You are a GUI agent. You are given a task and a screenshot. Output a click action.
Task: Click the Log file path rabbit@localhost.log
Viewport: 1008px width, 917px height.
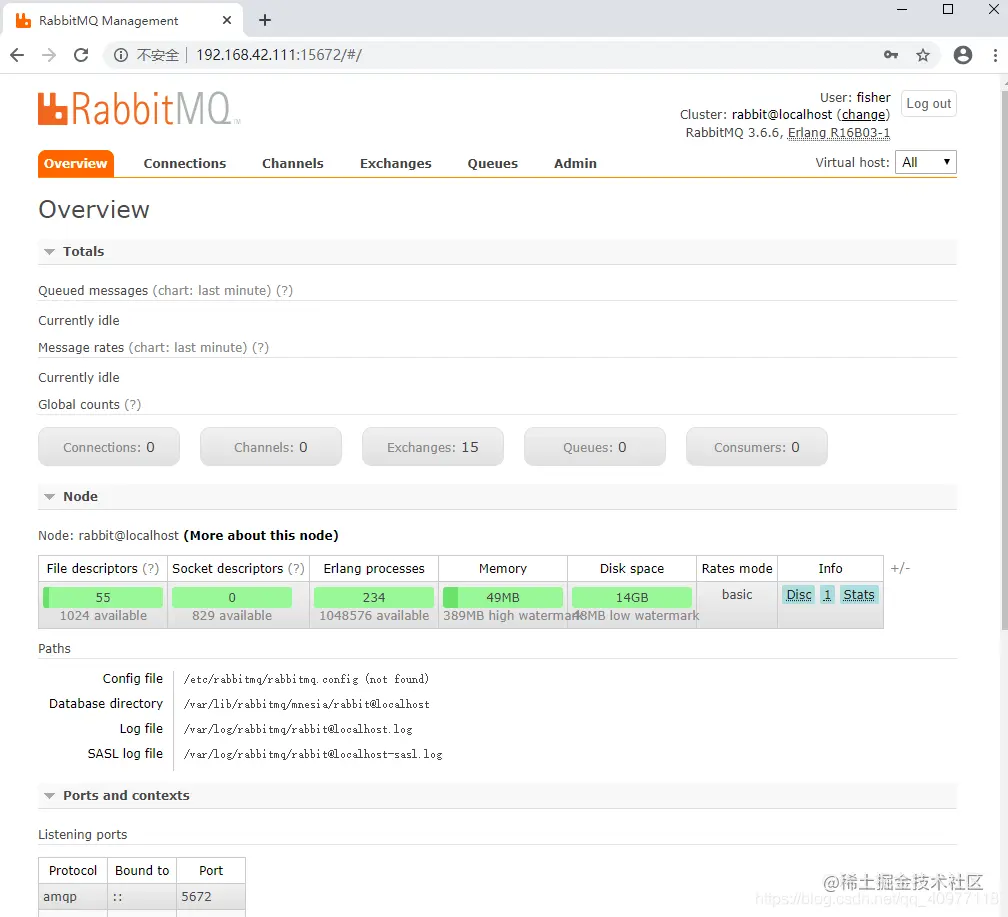coord(298,729)
